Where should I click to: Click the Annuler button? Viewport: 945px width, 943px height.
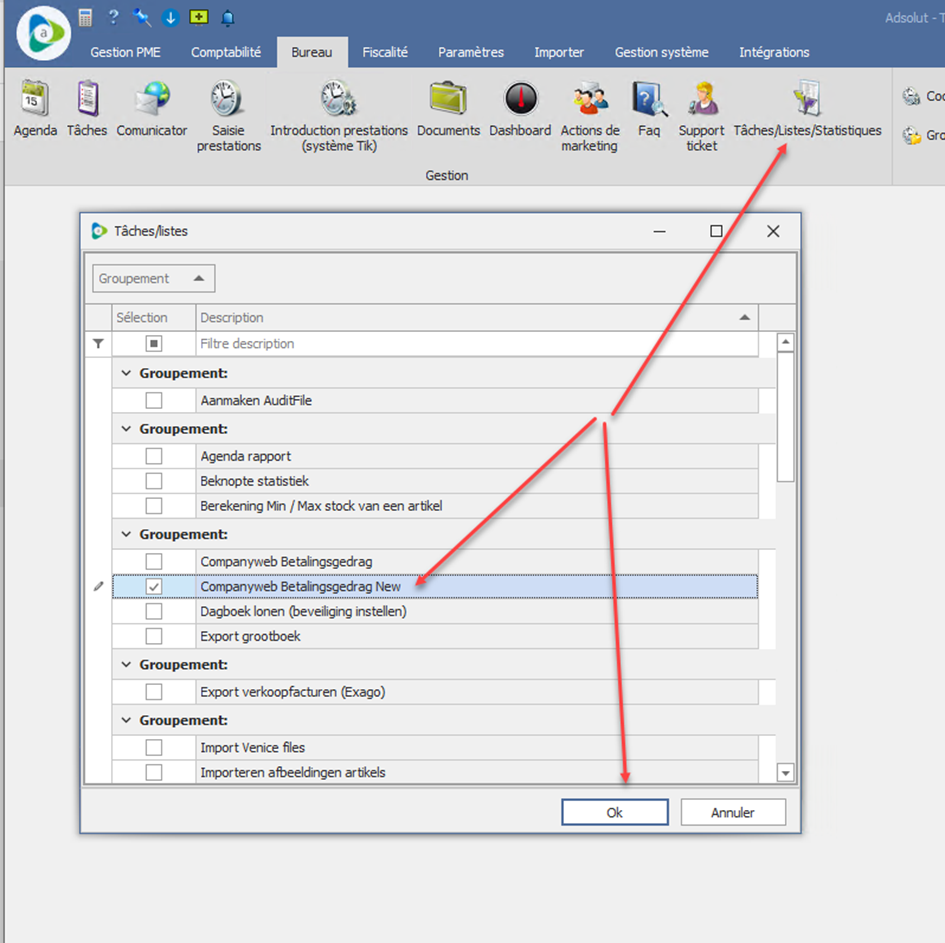pyautogui.click(x=733, y=812)
